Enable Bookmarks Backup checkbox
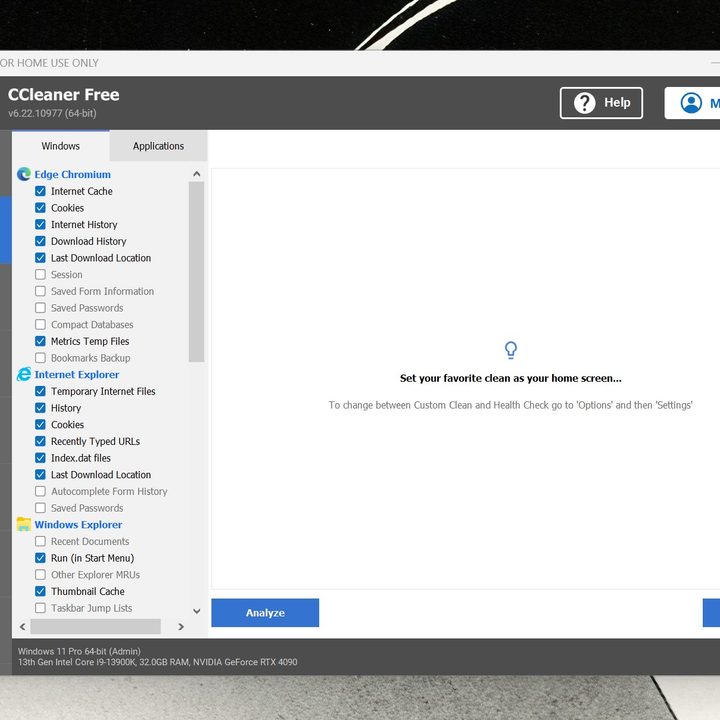This screenshot has width=720, height=720. point(40,358)
